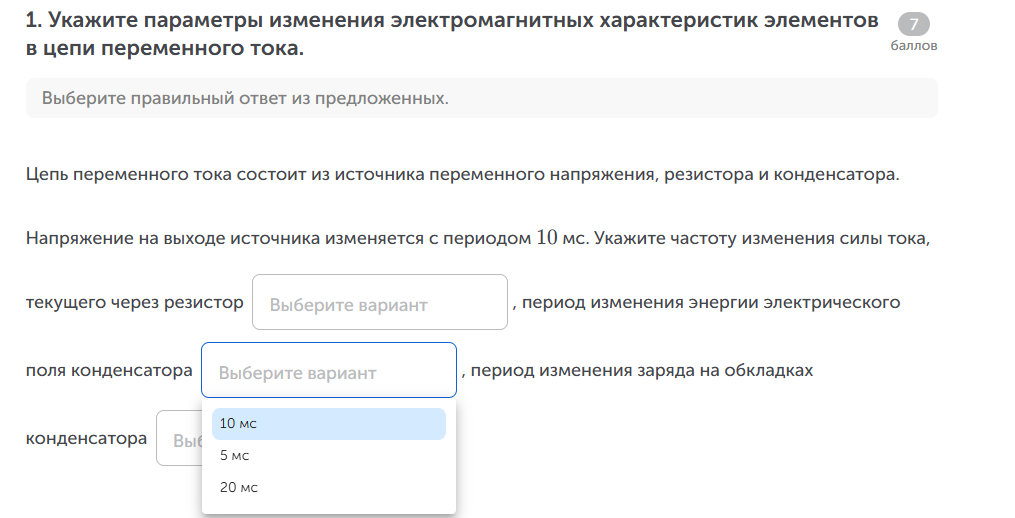
Task: Click the phrase "Укажите частоту изменения силы тока"
Action: [x=762, y=239]
